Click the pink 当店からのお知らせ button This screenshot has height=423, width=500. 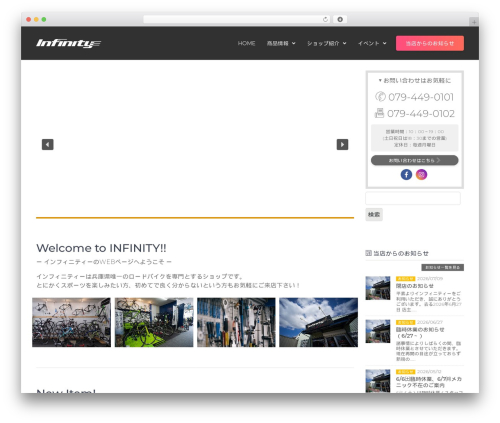coord(430,43)
